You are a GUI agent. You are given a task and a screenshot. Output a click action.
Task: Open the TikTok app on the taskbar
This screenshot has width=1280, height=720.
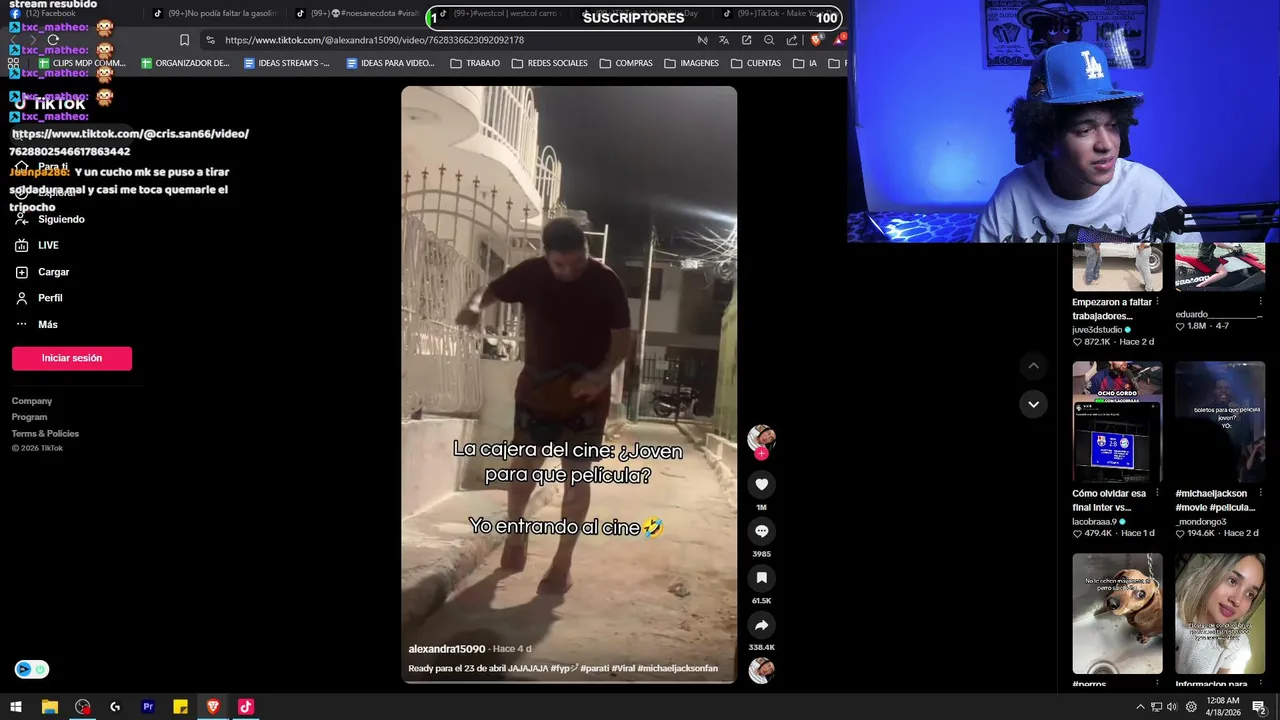tap(246, 707)
